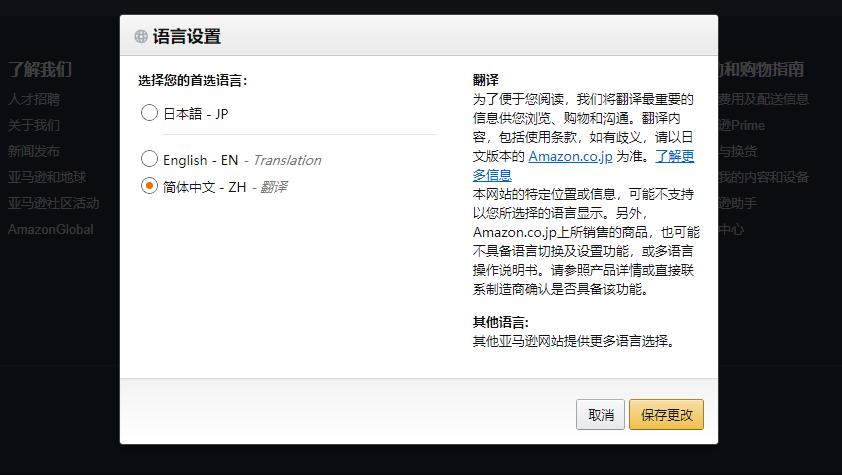Open the 人才招聘 footer link
Image resolution: width=842 pixels, height=475 pixels.
34,99
